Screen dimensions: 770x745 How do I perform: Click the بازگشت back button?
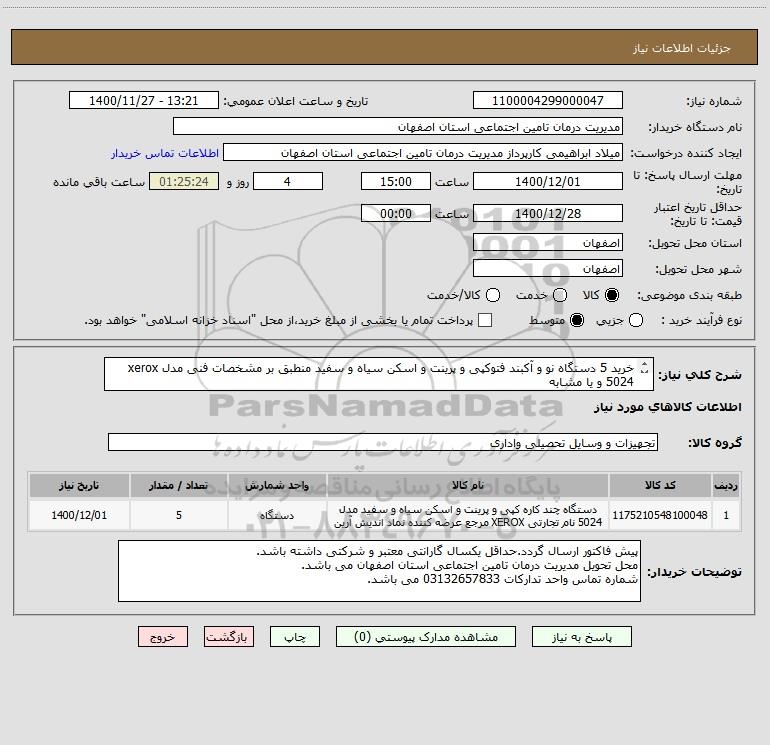(229, 636)
